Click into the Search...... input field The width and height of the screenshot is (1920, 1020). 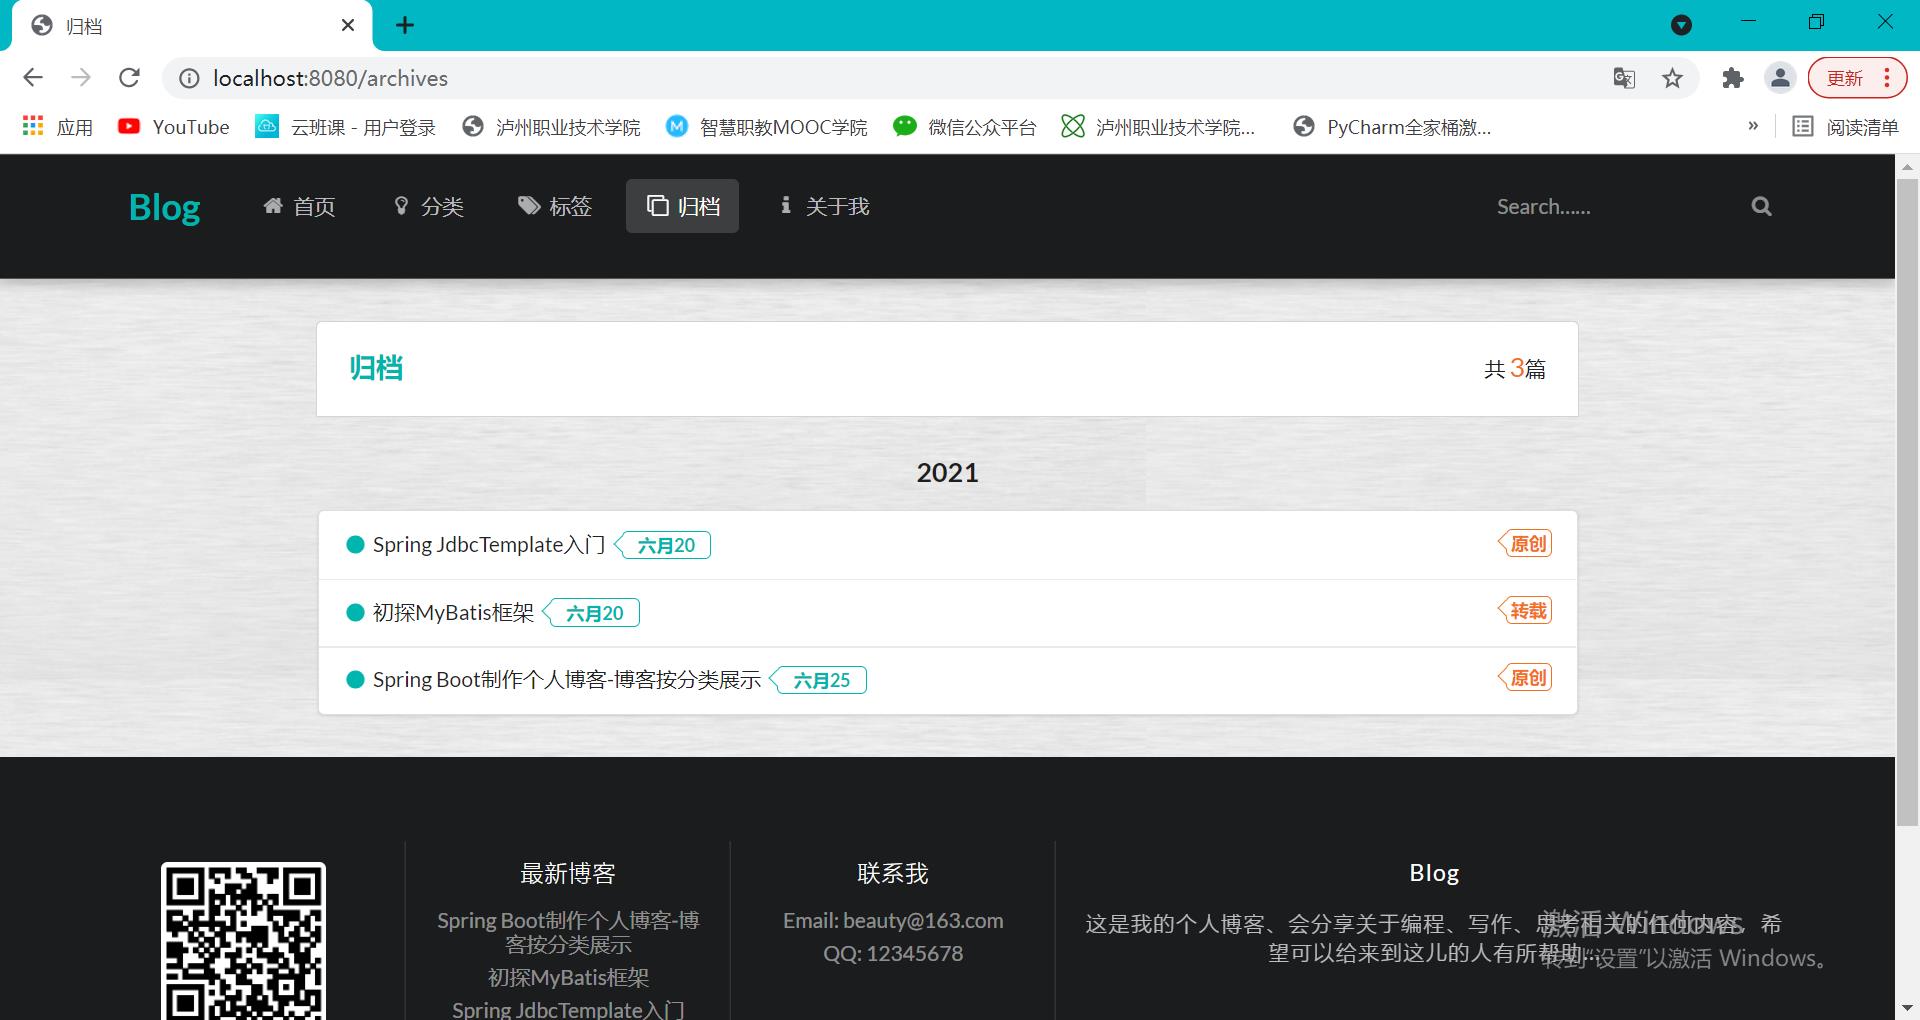(x=1610, y=207)
